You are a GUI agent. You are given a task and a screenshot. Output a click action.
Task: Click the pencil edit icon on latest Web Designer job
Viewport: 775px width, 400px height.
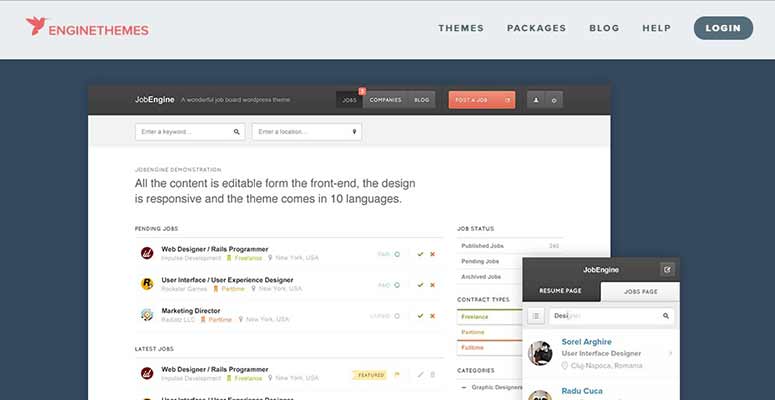point(420,375)
